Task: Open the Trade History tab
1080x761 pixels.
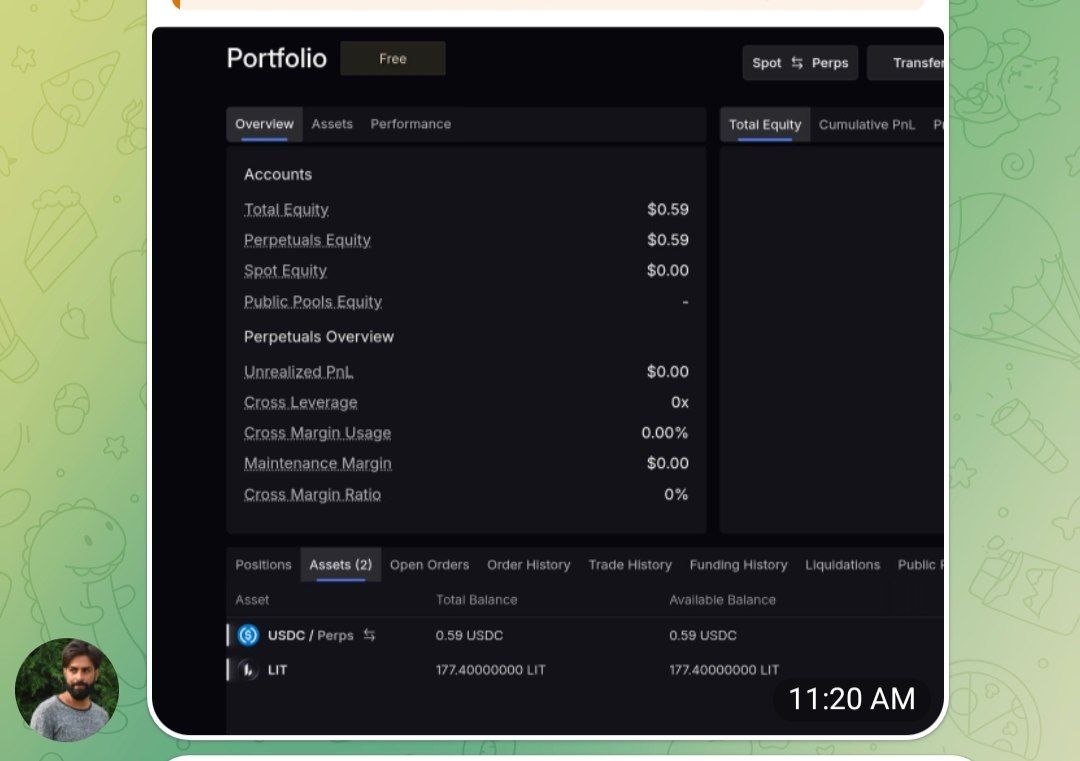Action: 630,565
